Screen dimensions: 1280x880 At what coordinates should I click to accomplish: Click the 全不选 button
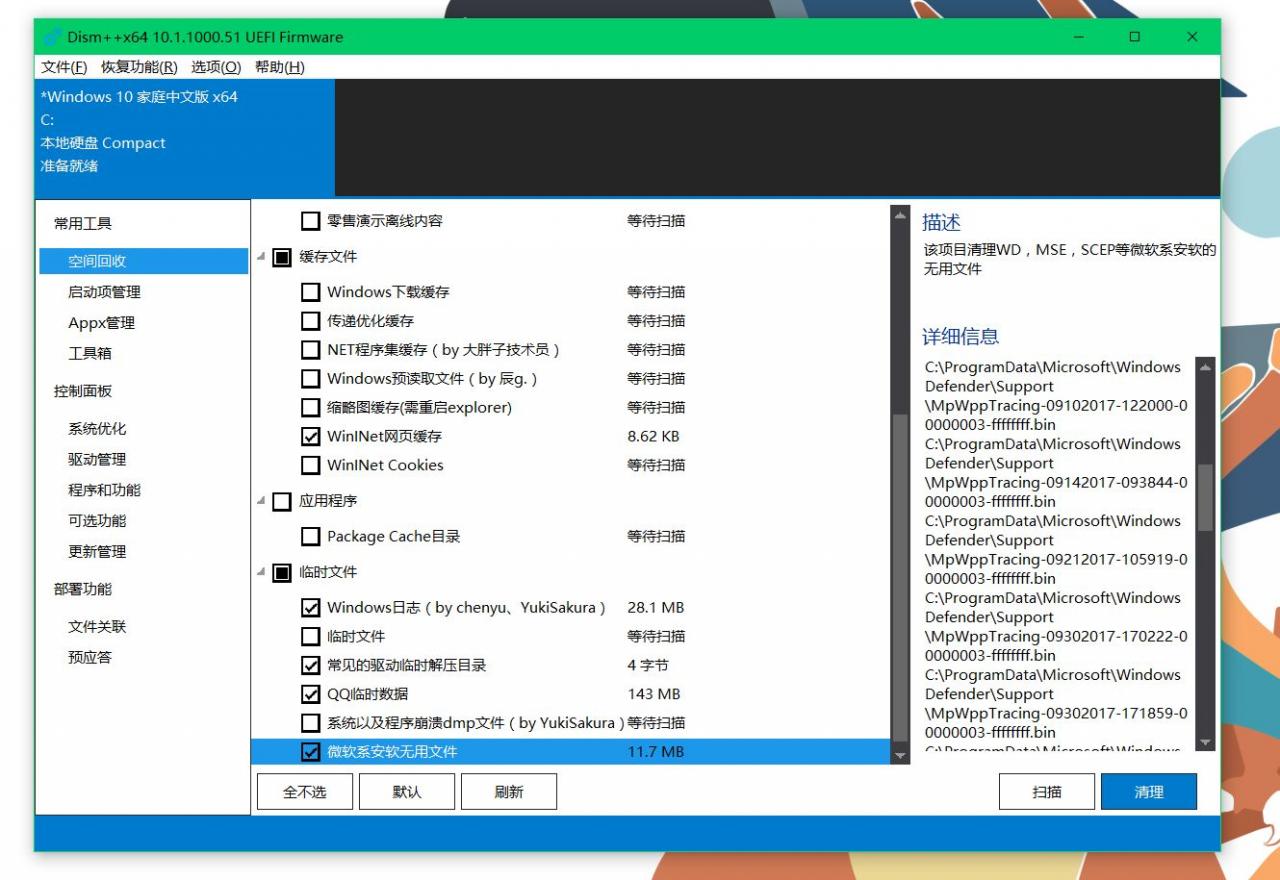coord(305,791)
